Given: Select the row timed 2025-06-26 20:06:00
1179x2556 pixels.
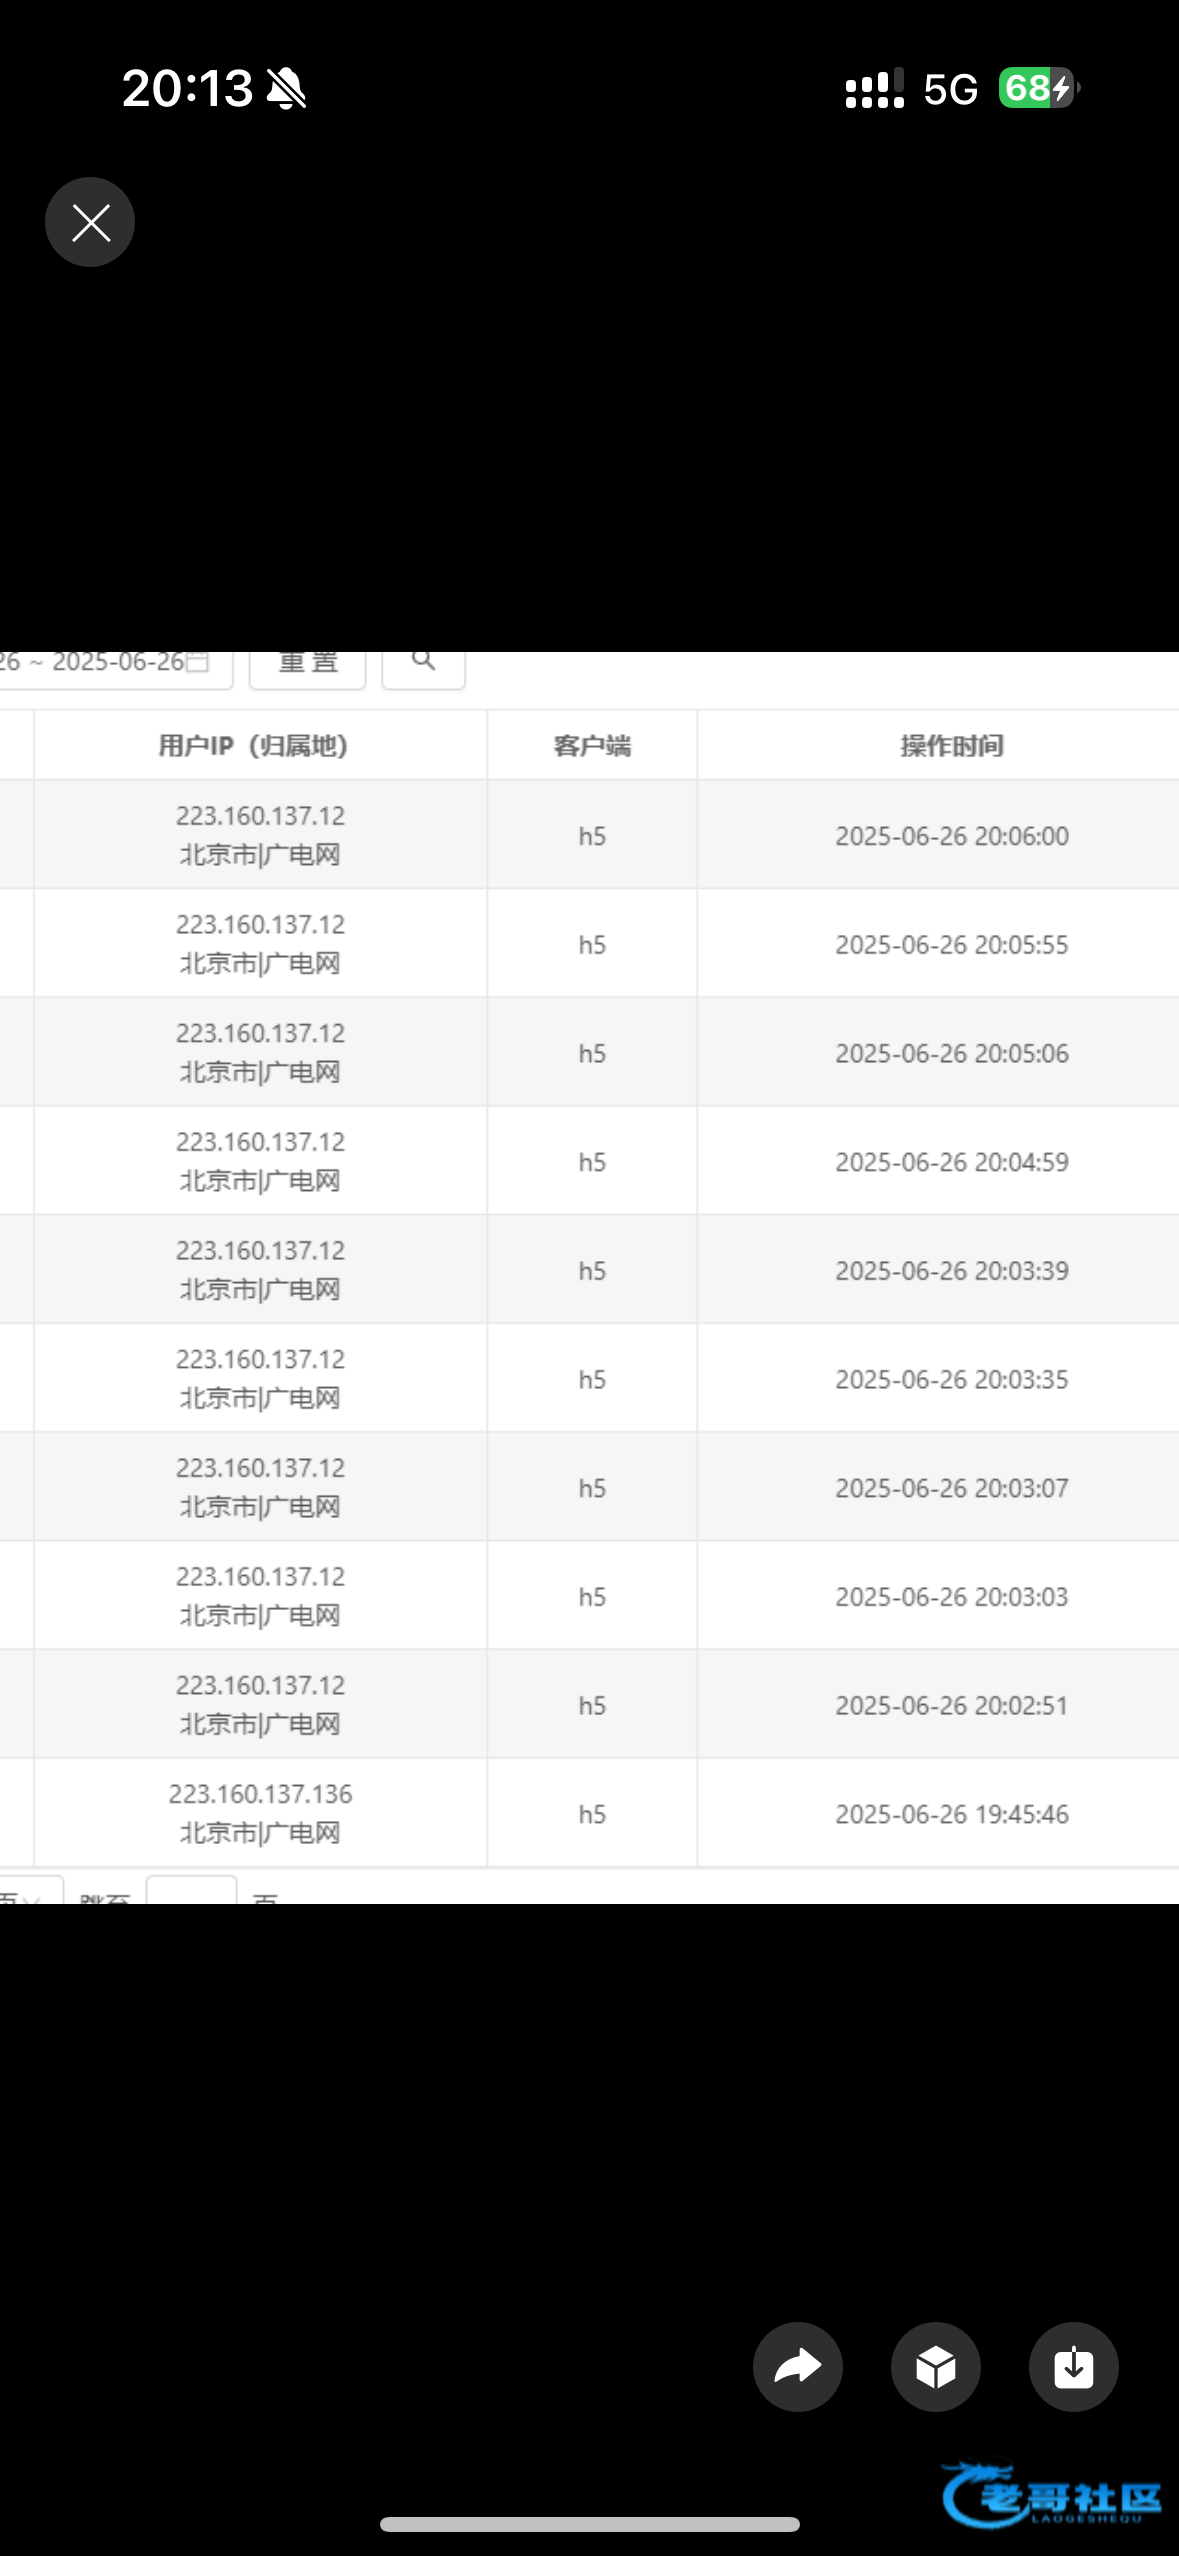Looking at the screenshot, I should 951,836.
